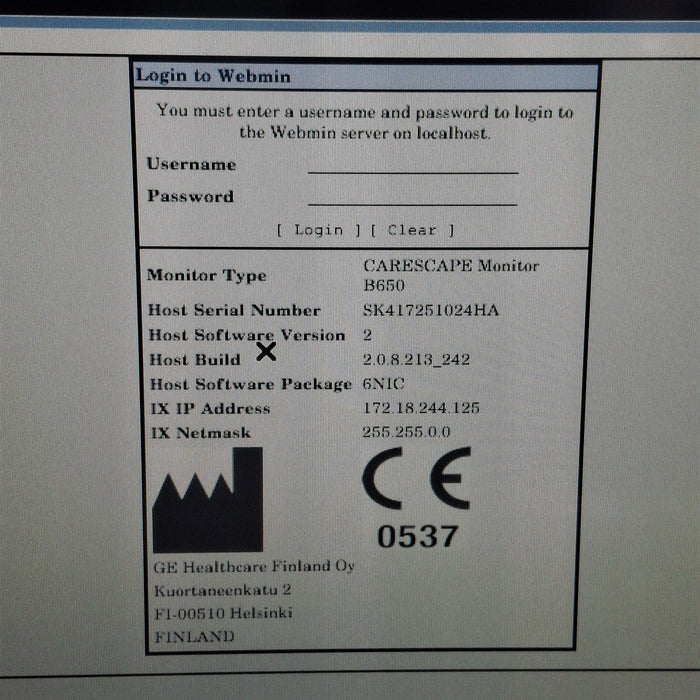
Task: Click the factory manufacturer symbol icon
Action: tap(207, 500)
